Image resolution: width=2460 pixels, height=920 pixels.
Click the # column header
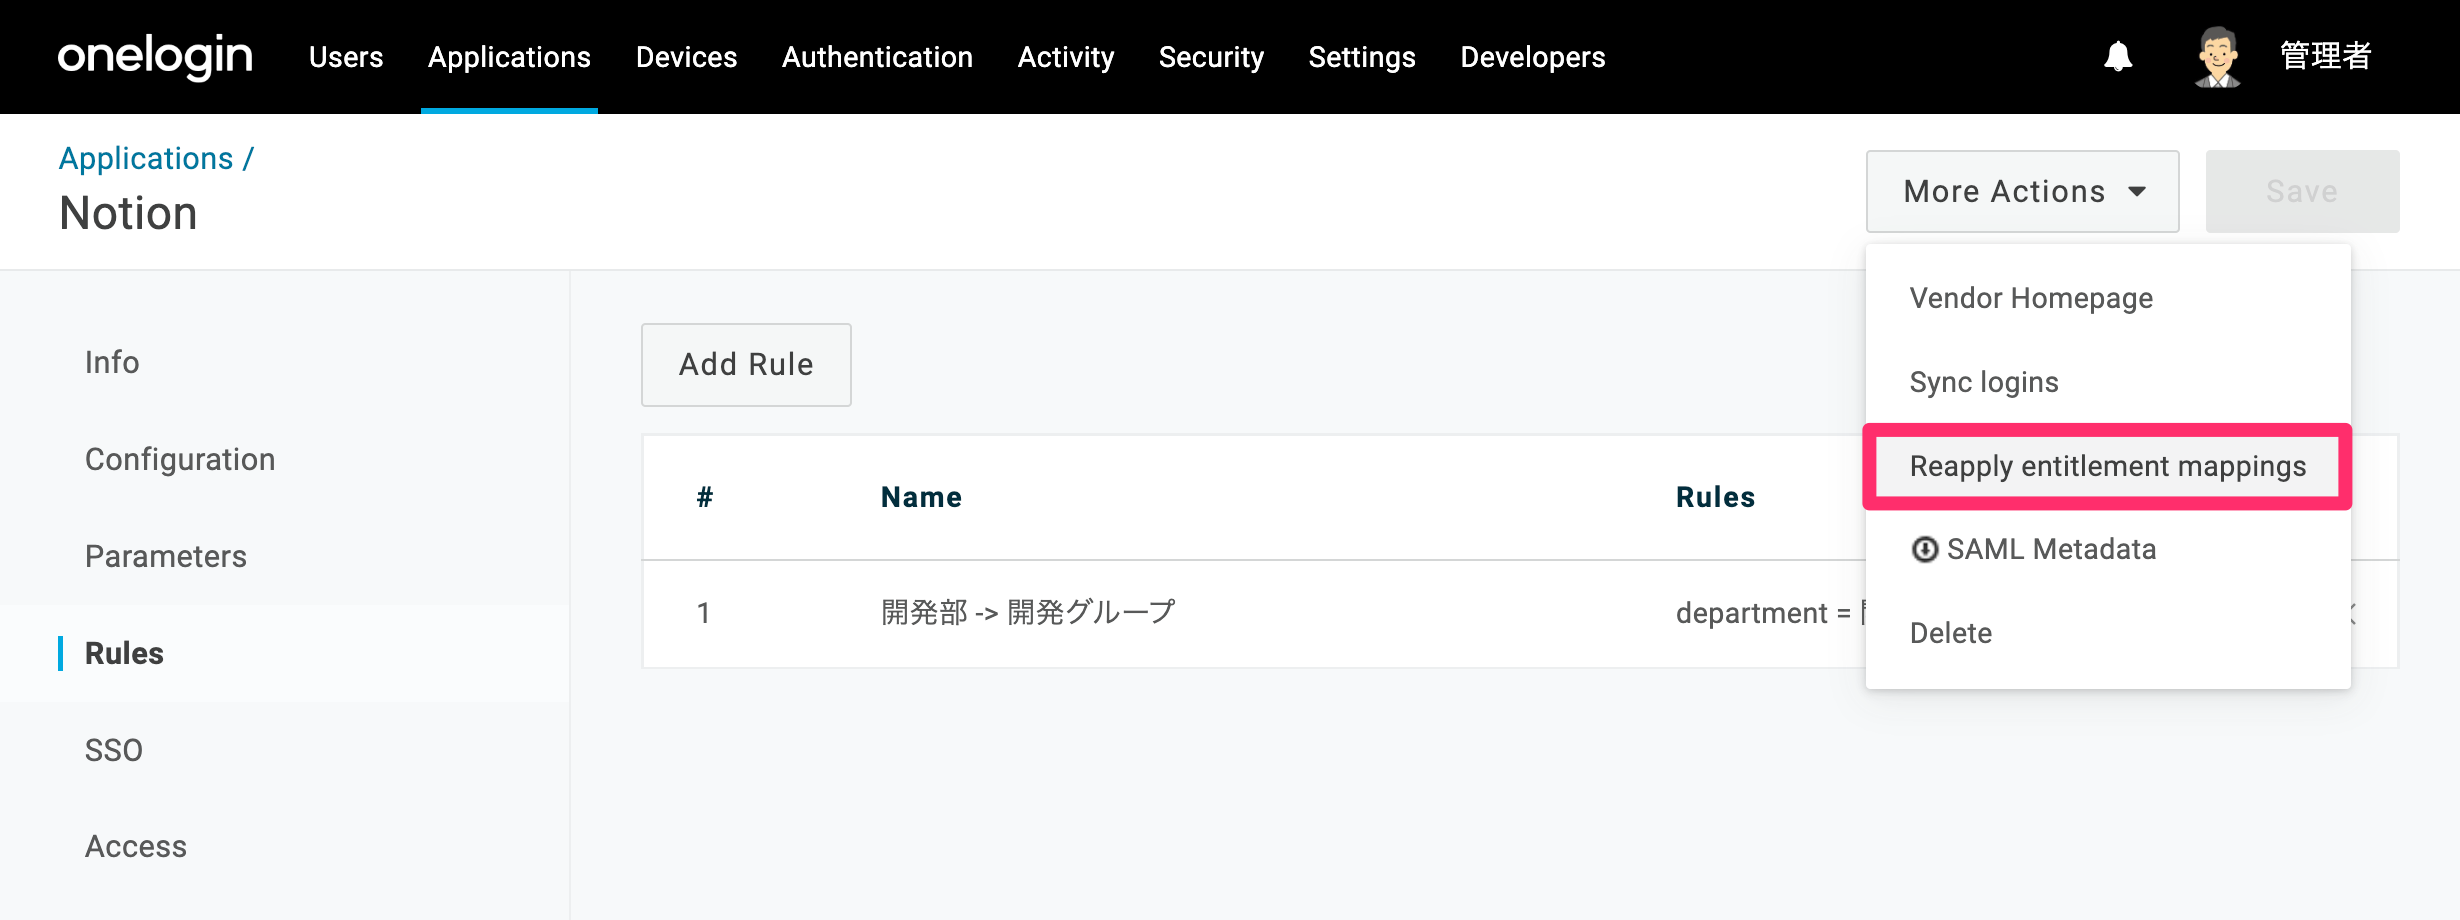(x=705, y=497)
